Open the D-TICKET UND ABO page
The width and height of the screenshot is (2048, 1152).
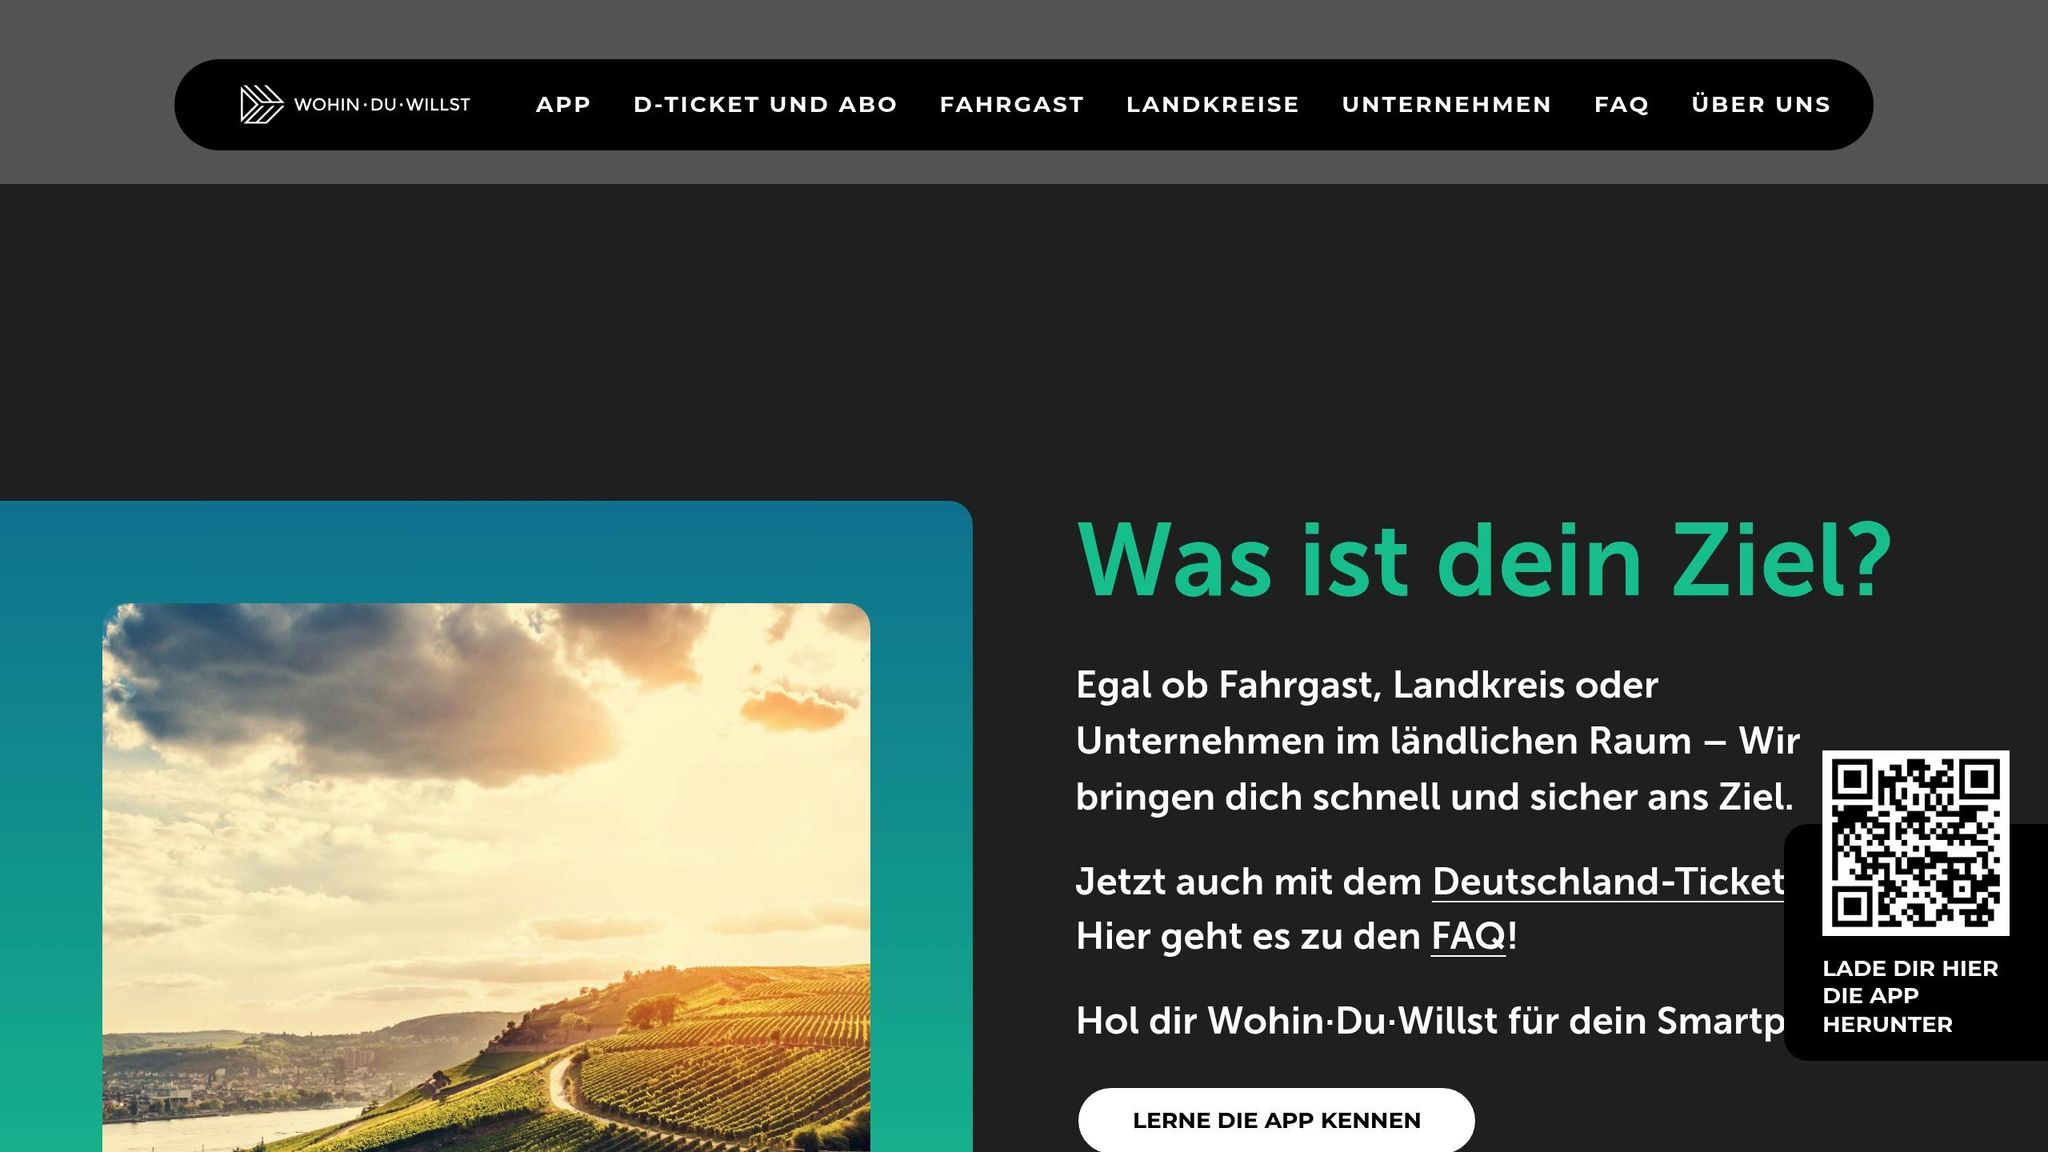pyautogui.click(x=765, y=104)
